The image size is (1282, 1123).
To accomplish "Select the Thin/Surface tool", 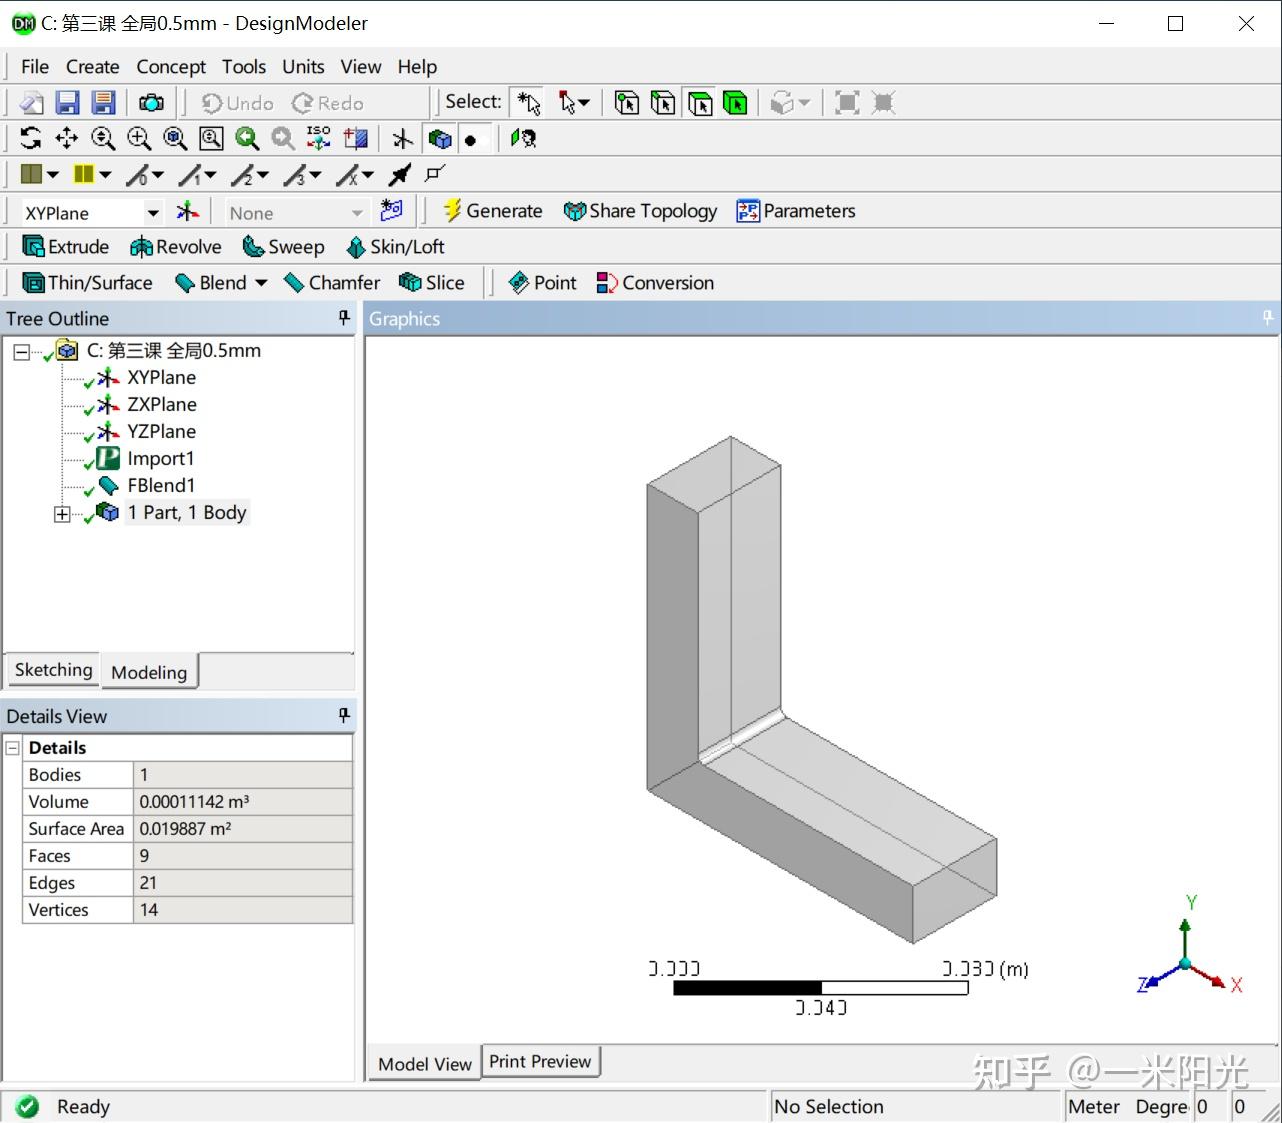I will click(87, 282).
